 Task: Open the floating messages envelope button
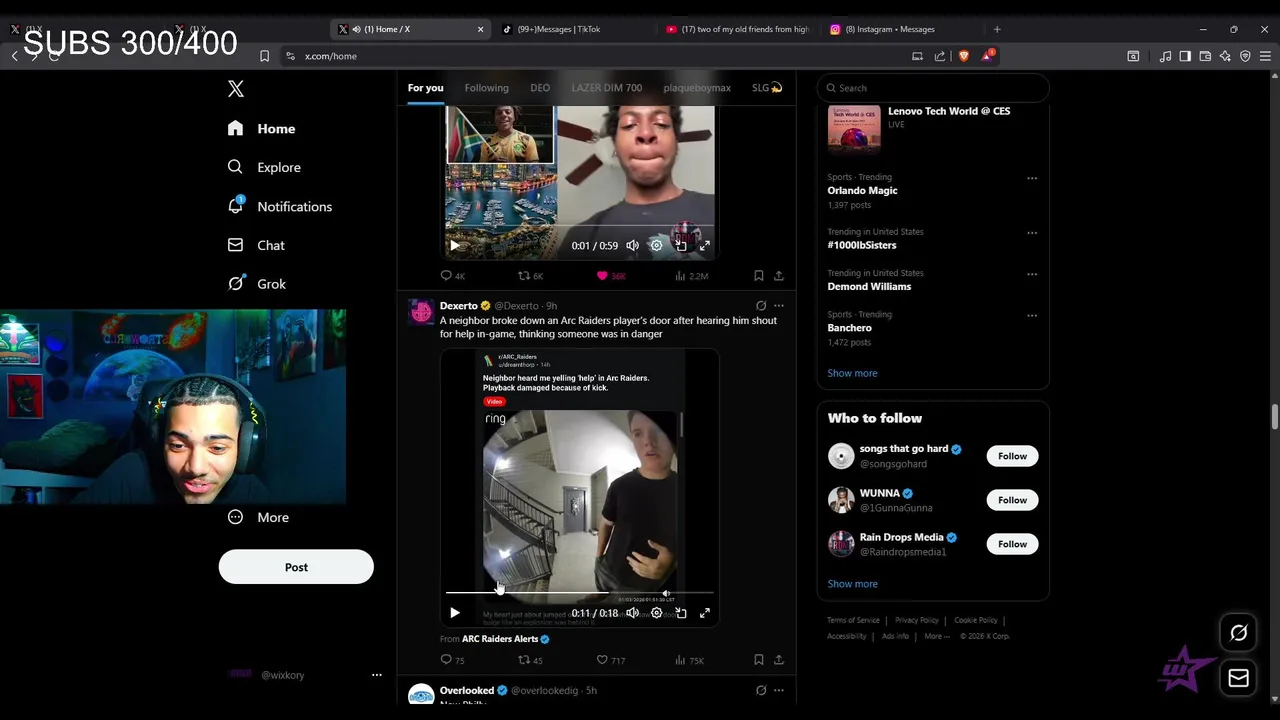[1238, 678]
